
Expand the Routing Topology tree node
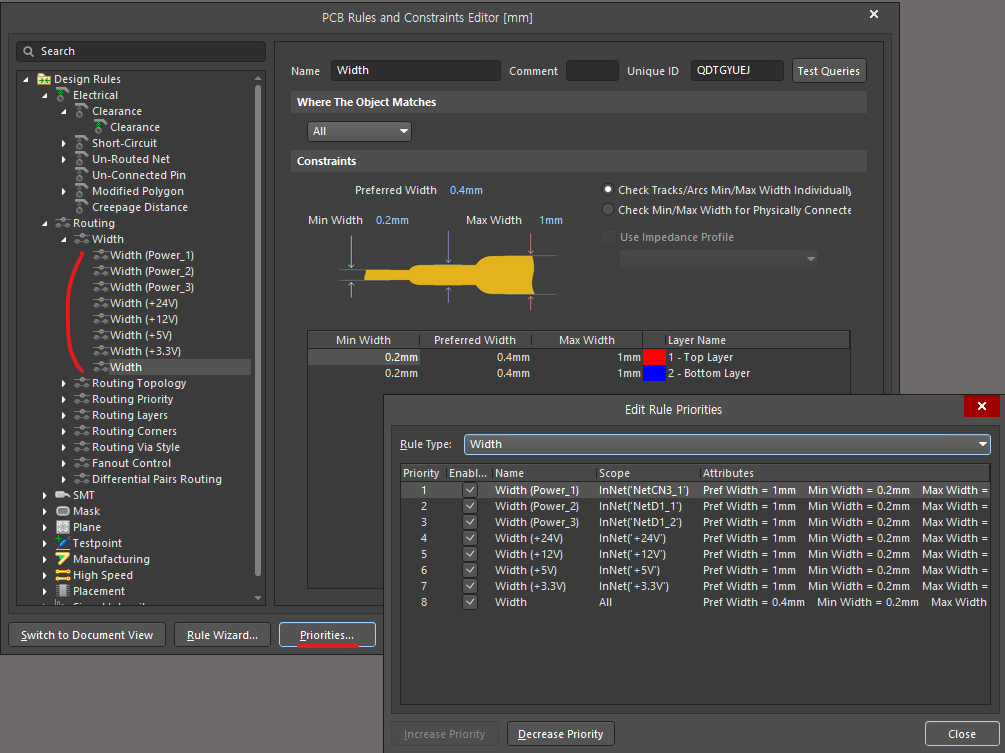tap(65, 383)
